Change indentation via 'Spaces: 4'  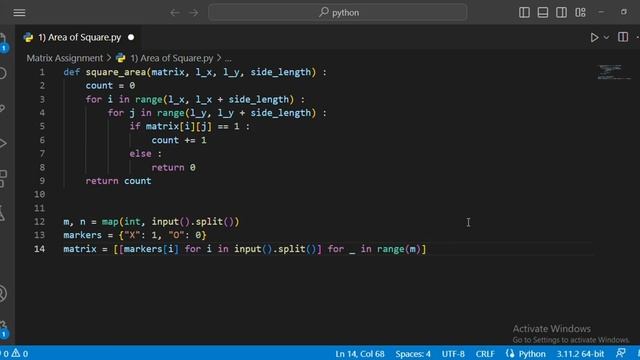(413, 353)
